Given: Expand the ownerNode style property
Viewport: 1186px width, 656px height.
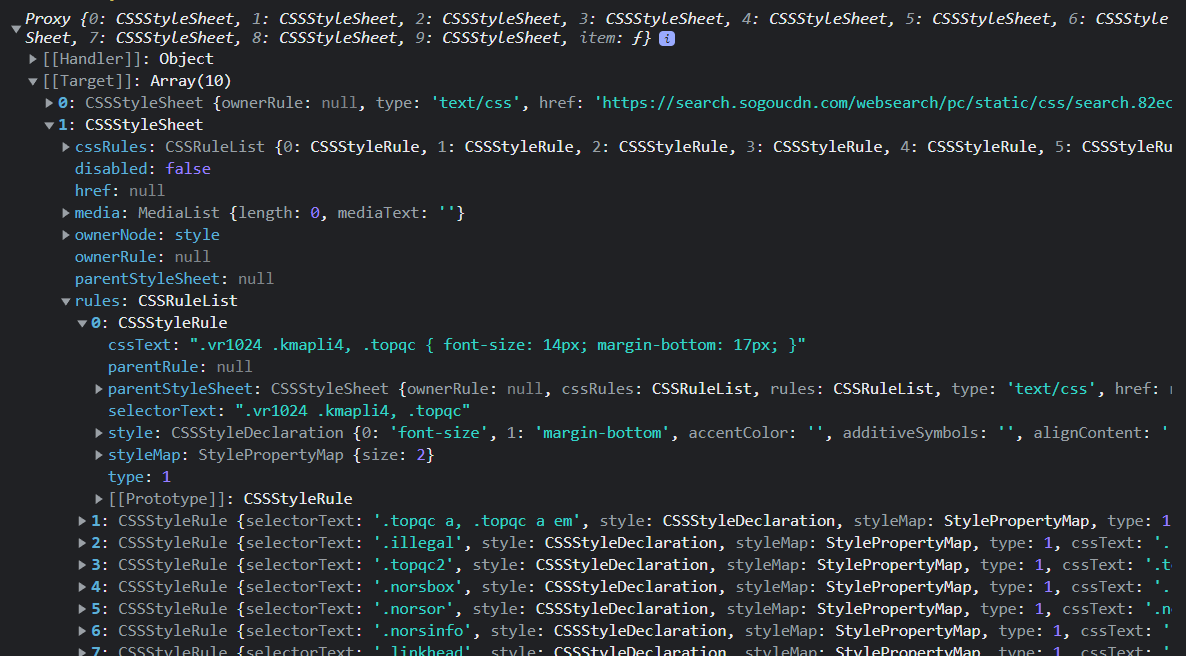Looking at the screenshot, I should click(x=66, y=235).
